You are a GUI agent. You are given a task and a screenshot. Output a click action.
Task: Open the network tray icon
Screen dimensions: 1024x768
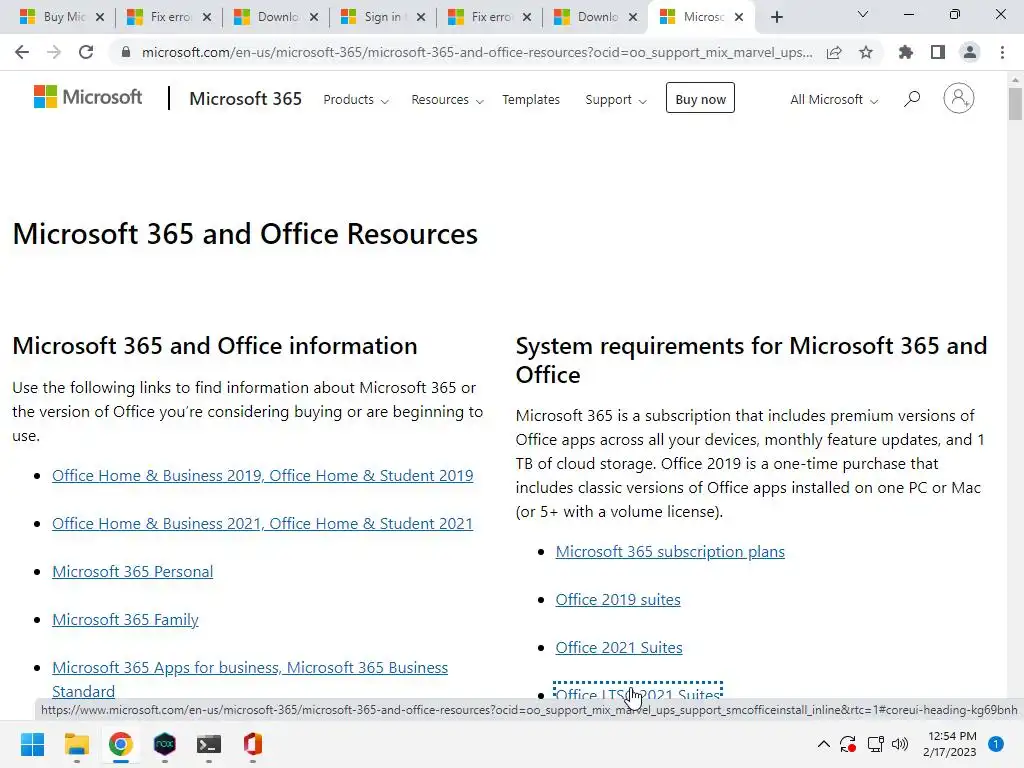875,744
